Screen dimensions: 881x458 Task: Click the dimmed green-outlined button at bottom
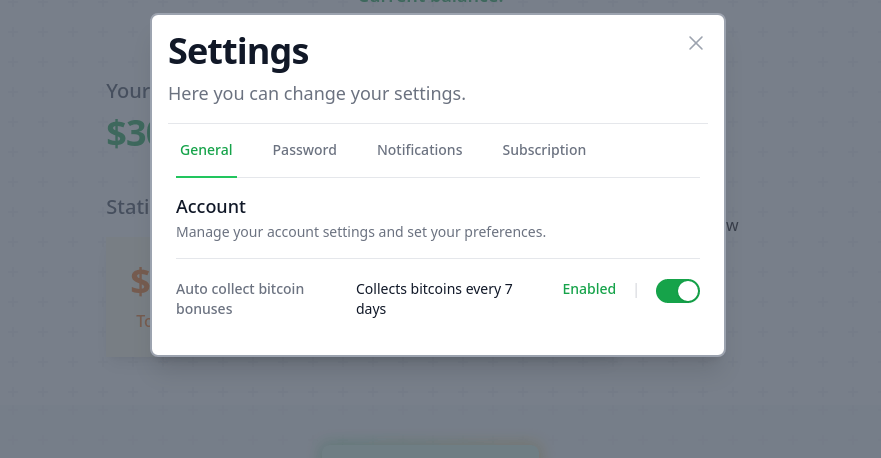[431, 448]
